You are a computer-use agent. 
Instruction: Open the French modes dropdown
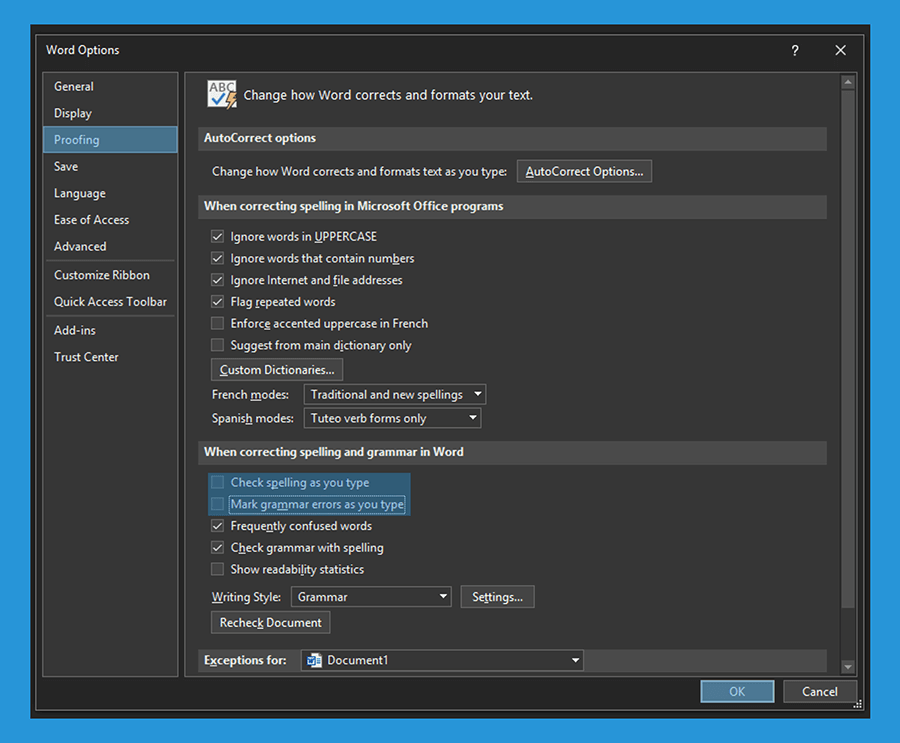pyautogui.click(x=395, y=394)
